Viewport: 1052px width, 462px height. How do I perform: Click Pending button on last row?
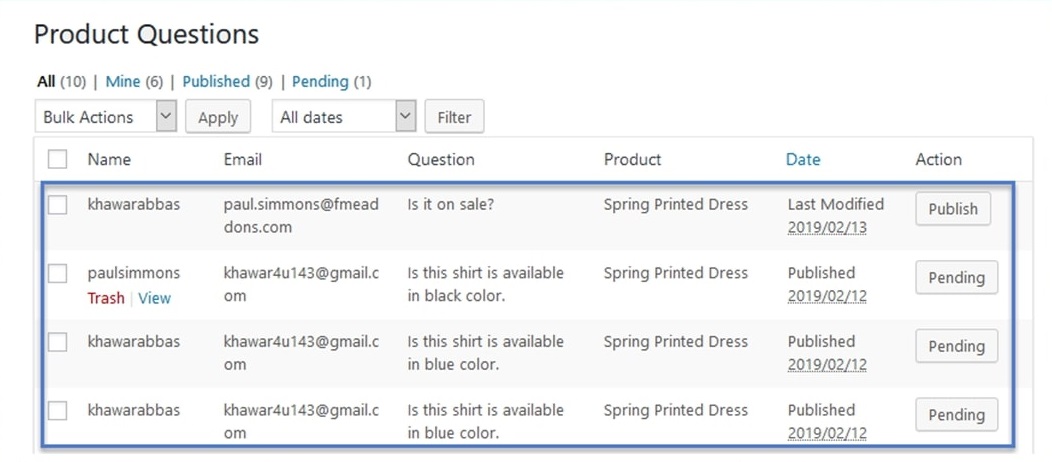[956, 414]
